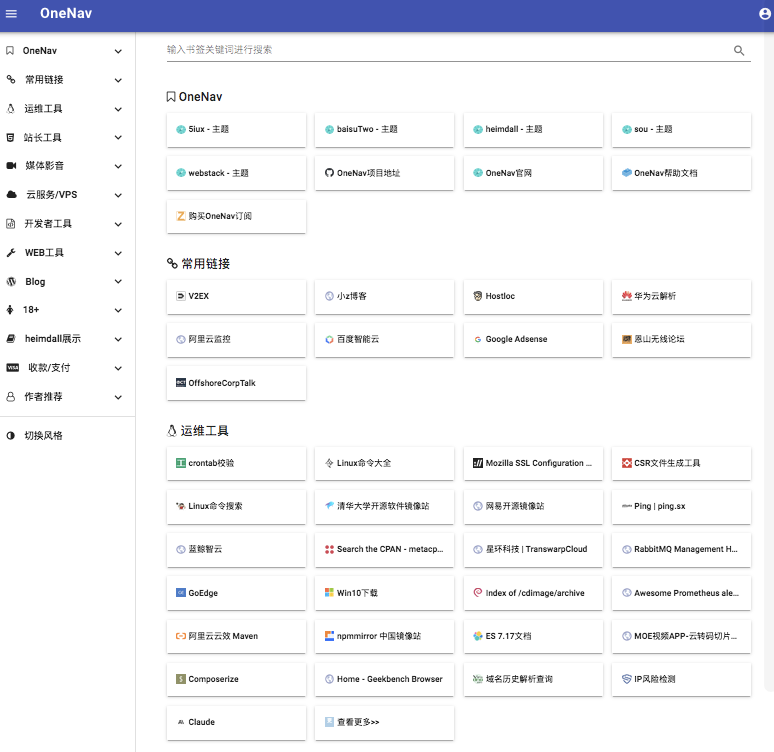Viewport: 774px width, 752px height.
Task: Click the Visa card icon beside 收款/支付
Action: pyautogui.click(x=12, y=368)
